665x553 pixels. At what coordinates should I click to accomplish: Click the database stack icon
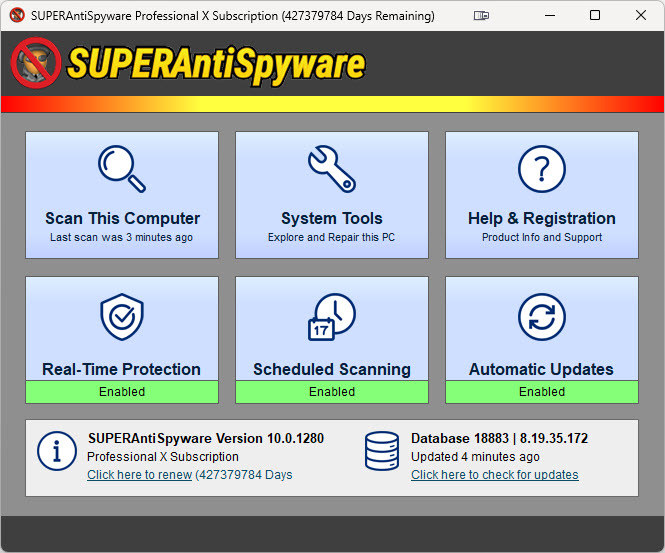[x=382, y=451]
